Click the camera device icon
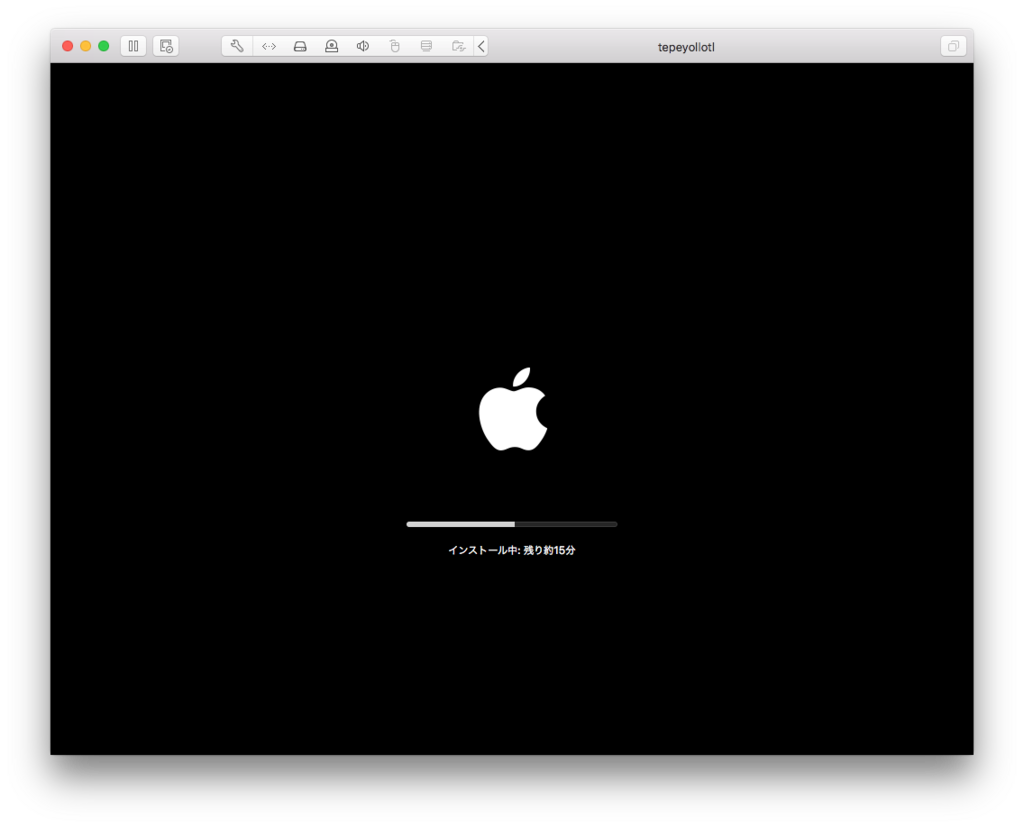Screen dimensions: 1024x827 pos(332,46)
